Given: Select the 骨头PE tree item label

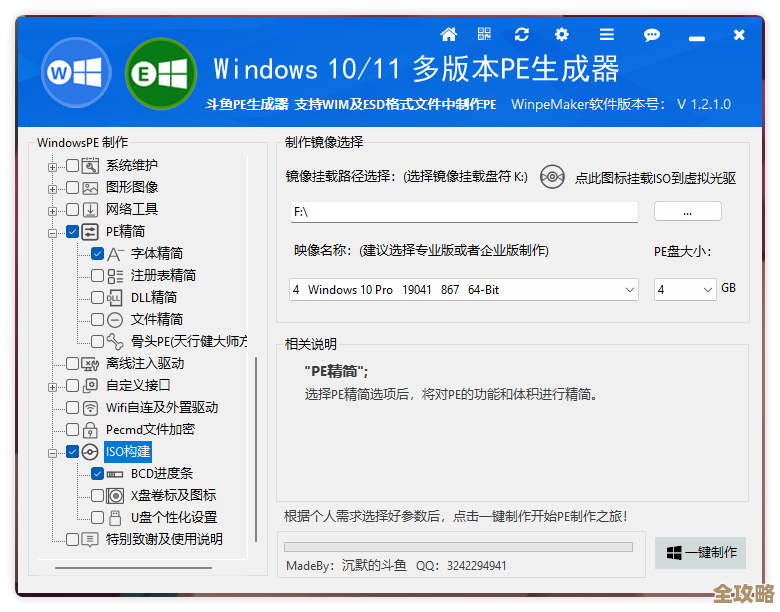Looking at the screenshot, I should coord(189,341).
